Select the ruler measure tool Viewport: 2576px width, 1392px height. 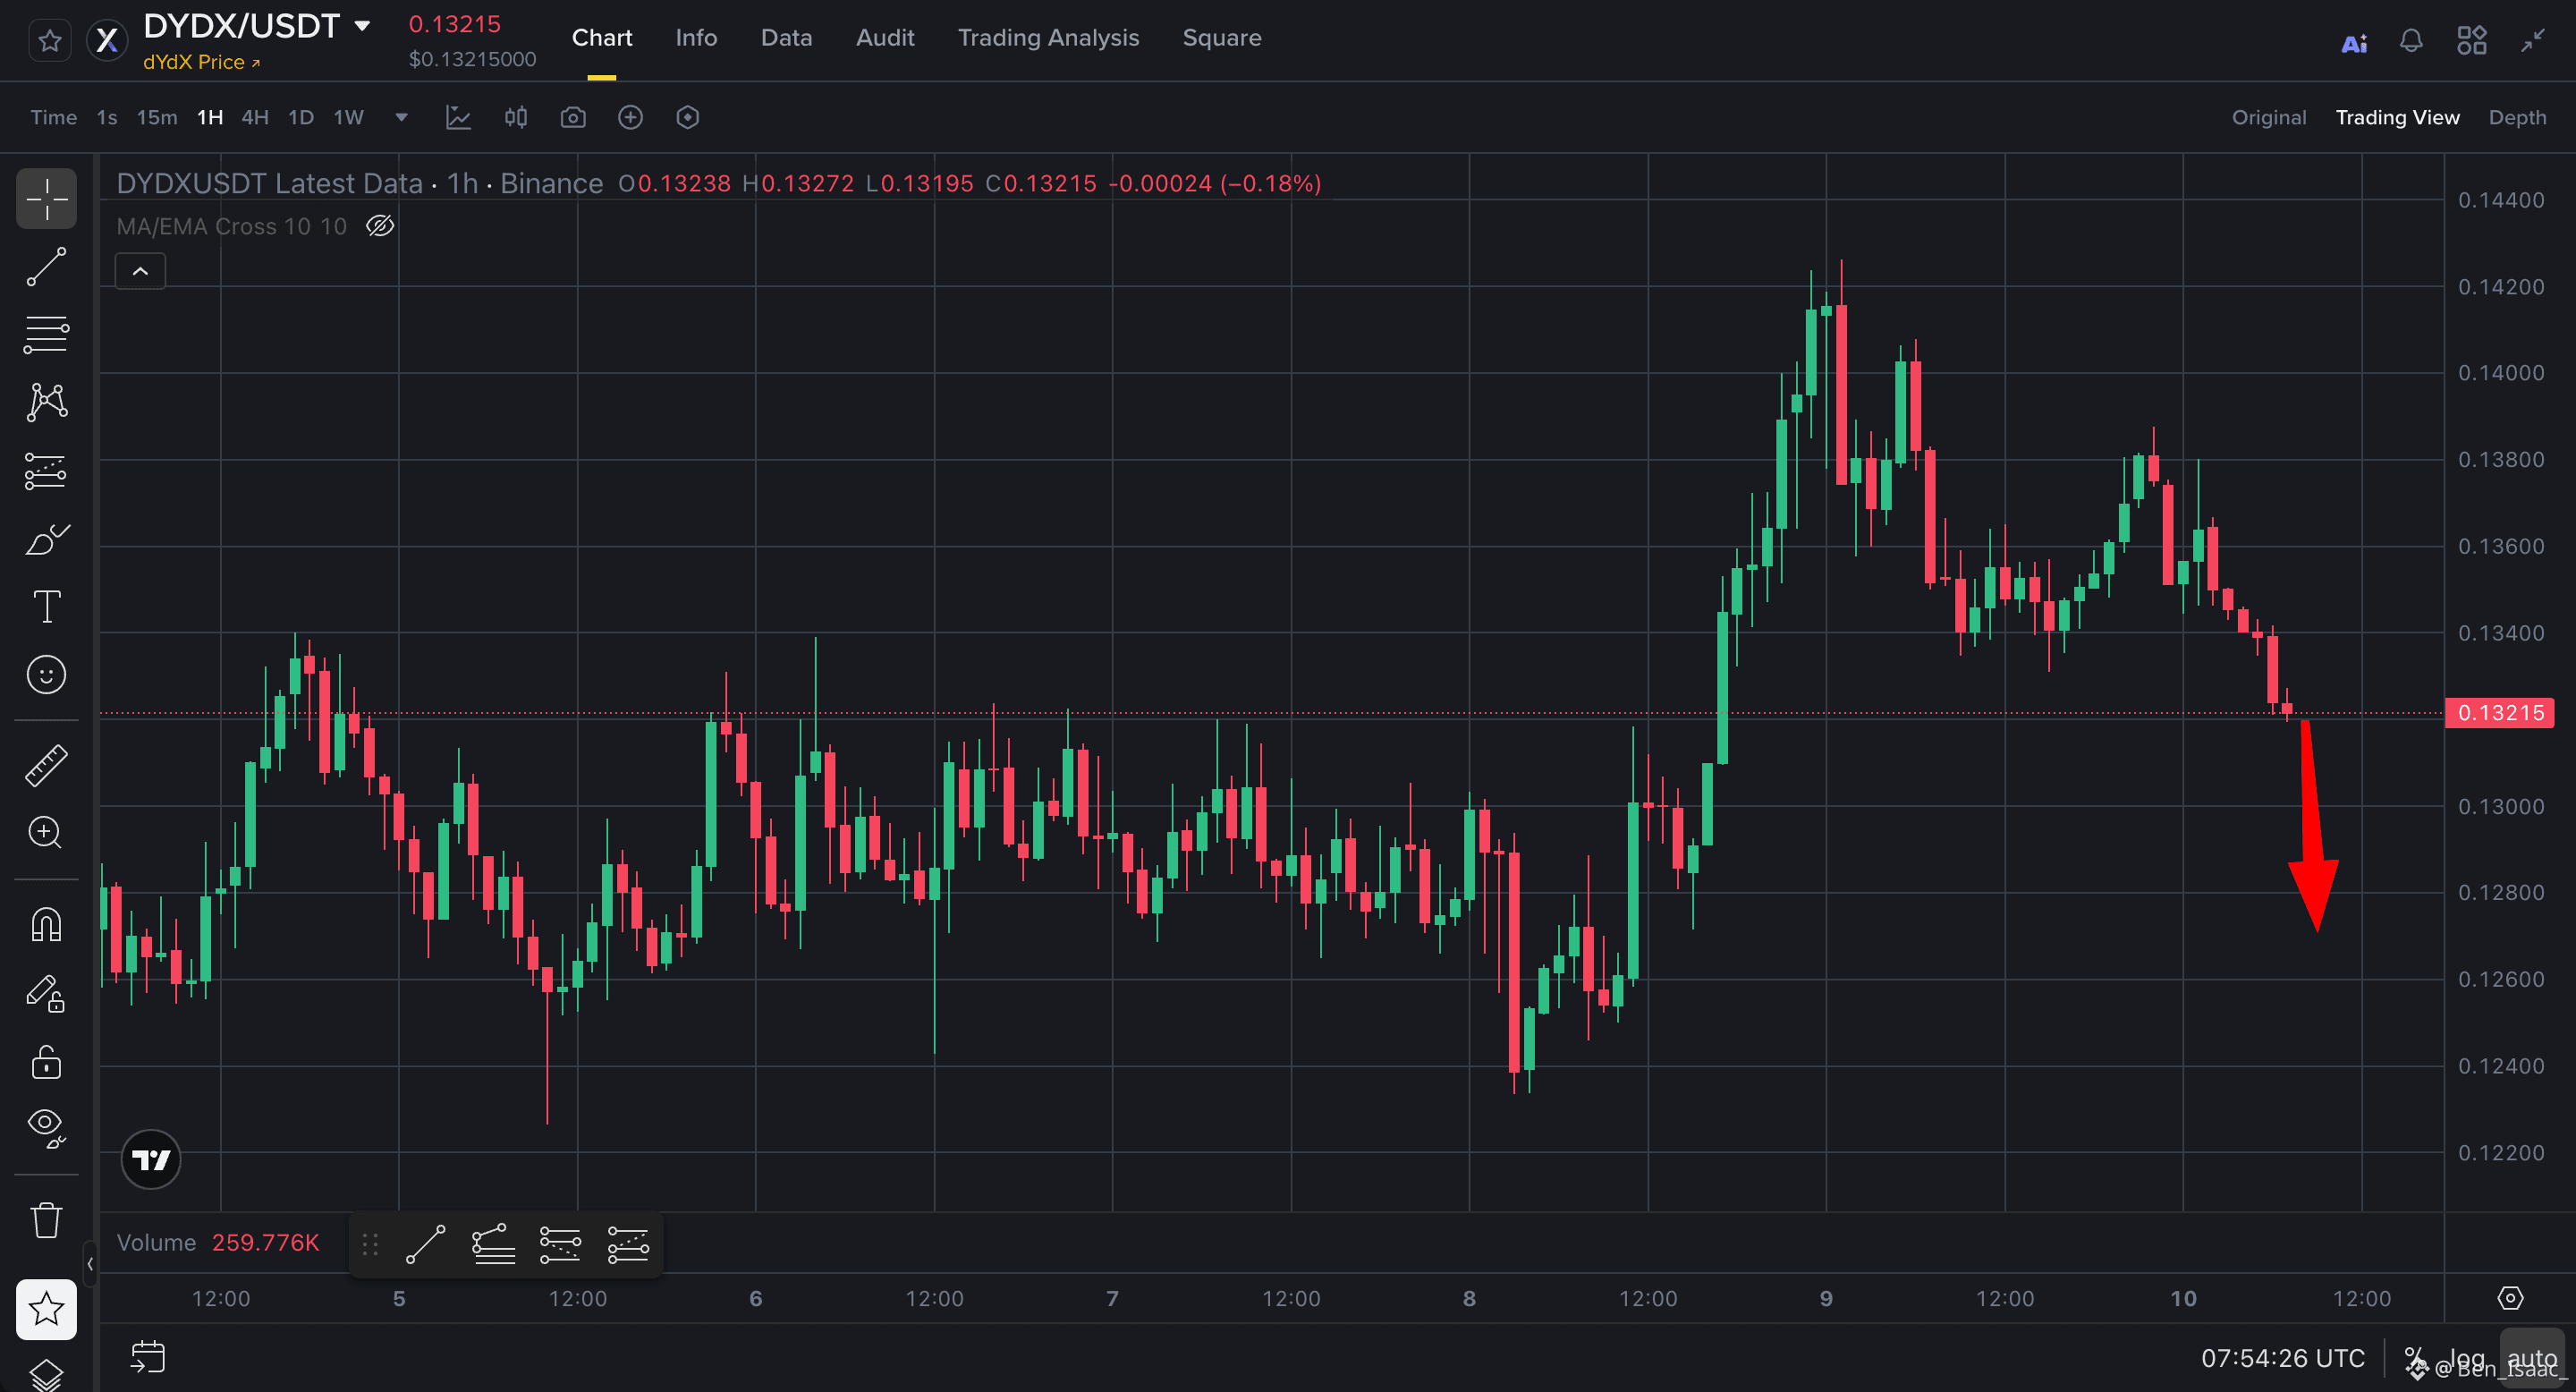(x=46, y=765)
